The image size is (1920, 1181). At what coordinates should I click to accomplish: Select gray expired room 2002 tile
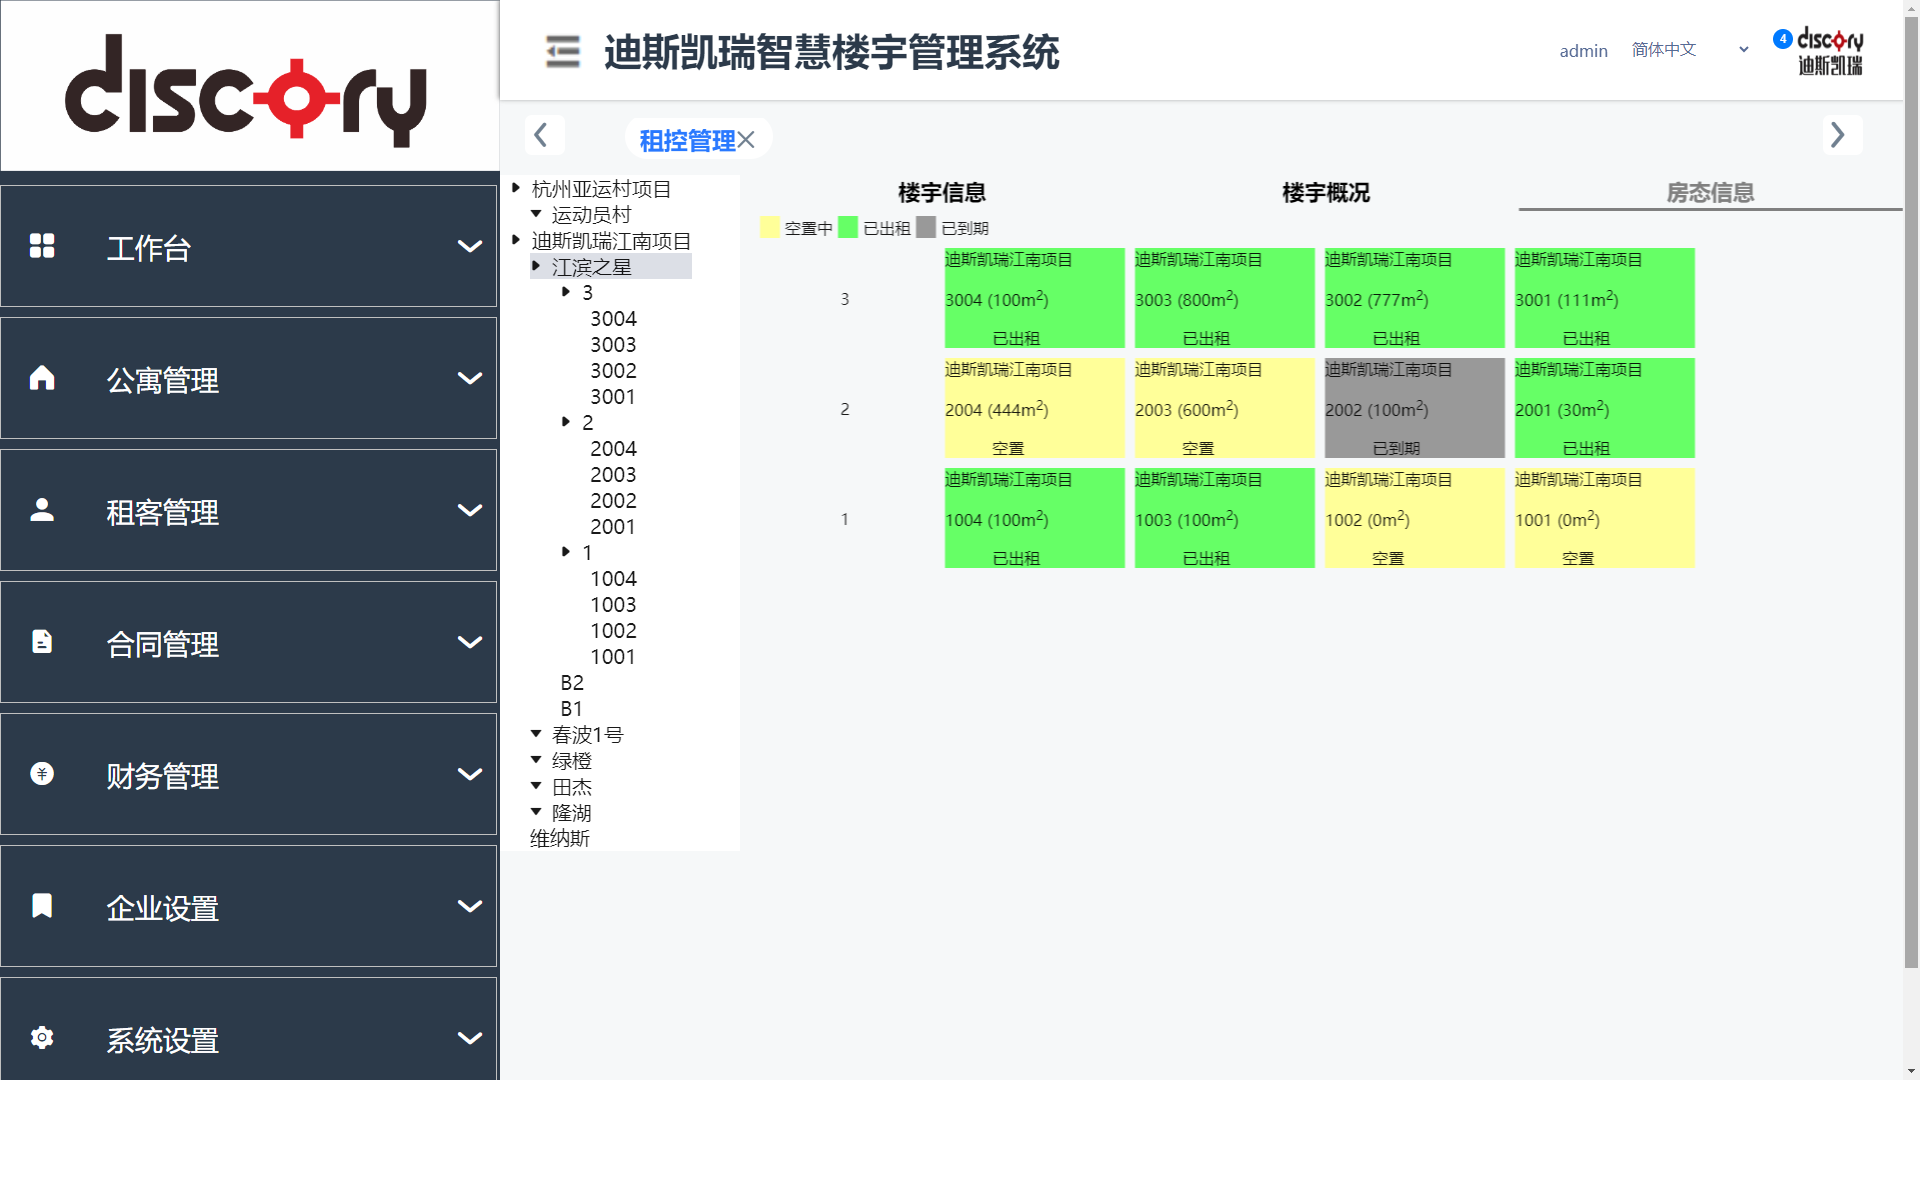click(x=1413, y=408)
